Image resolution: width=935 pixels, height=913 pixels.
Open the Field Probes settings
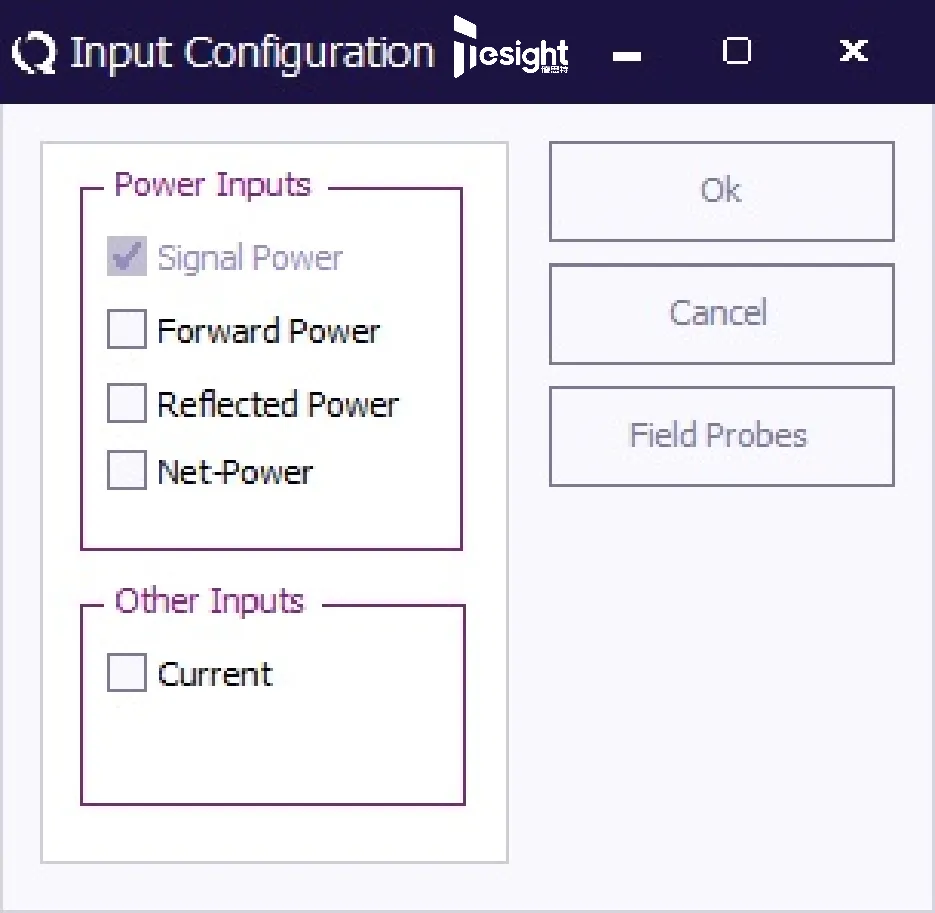(x=720, y=436)
